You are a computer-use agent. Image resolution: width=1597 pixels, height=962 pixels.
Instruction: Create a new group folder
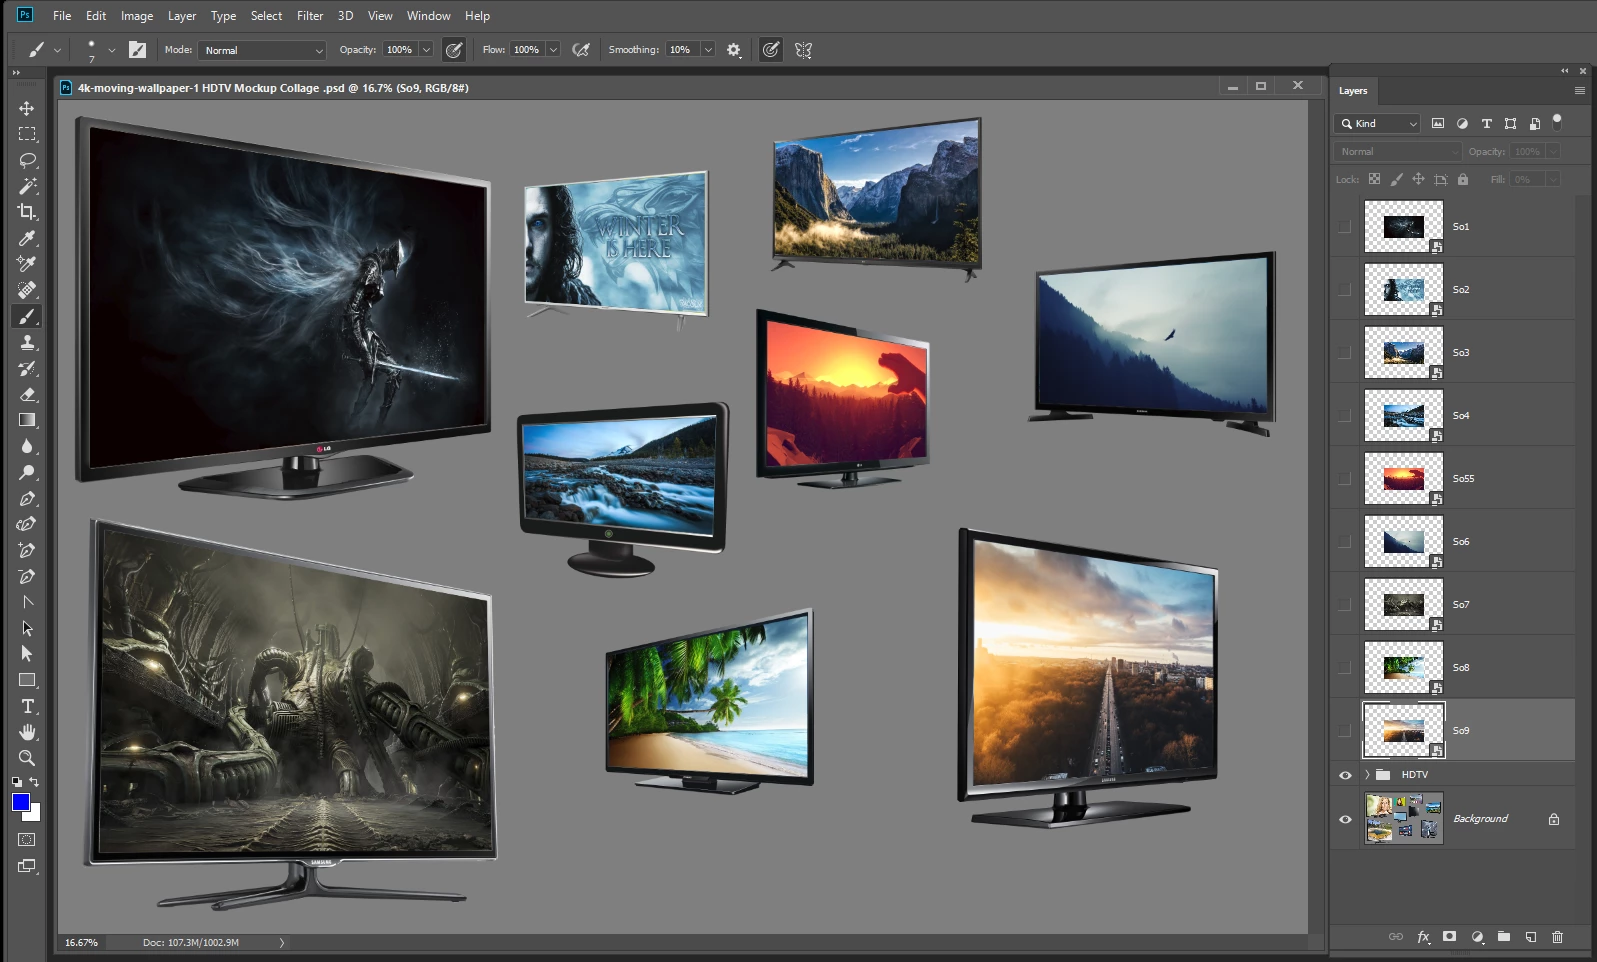click(1504, 937)
